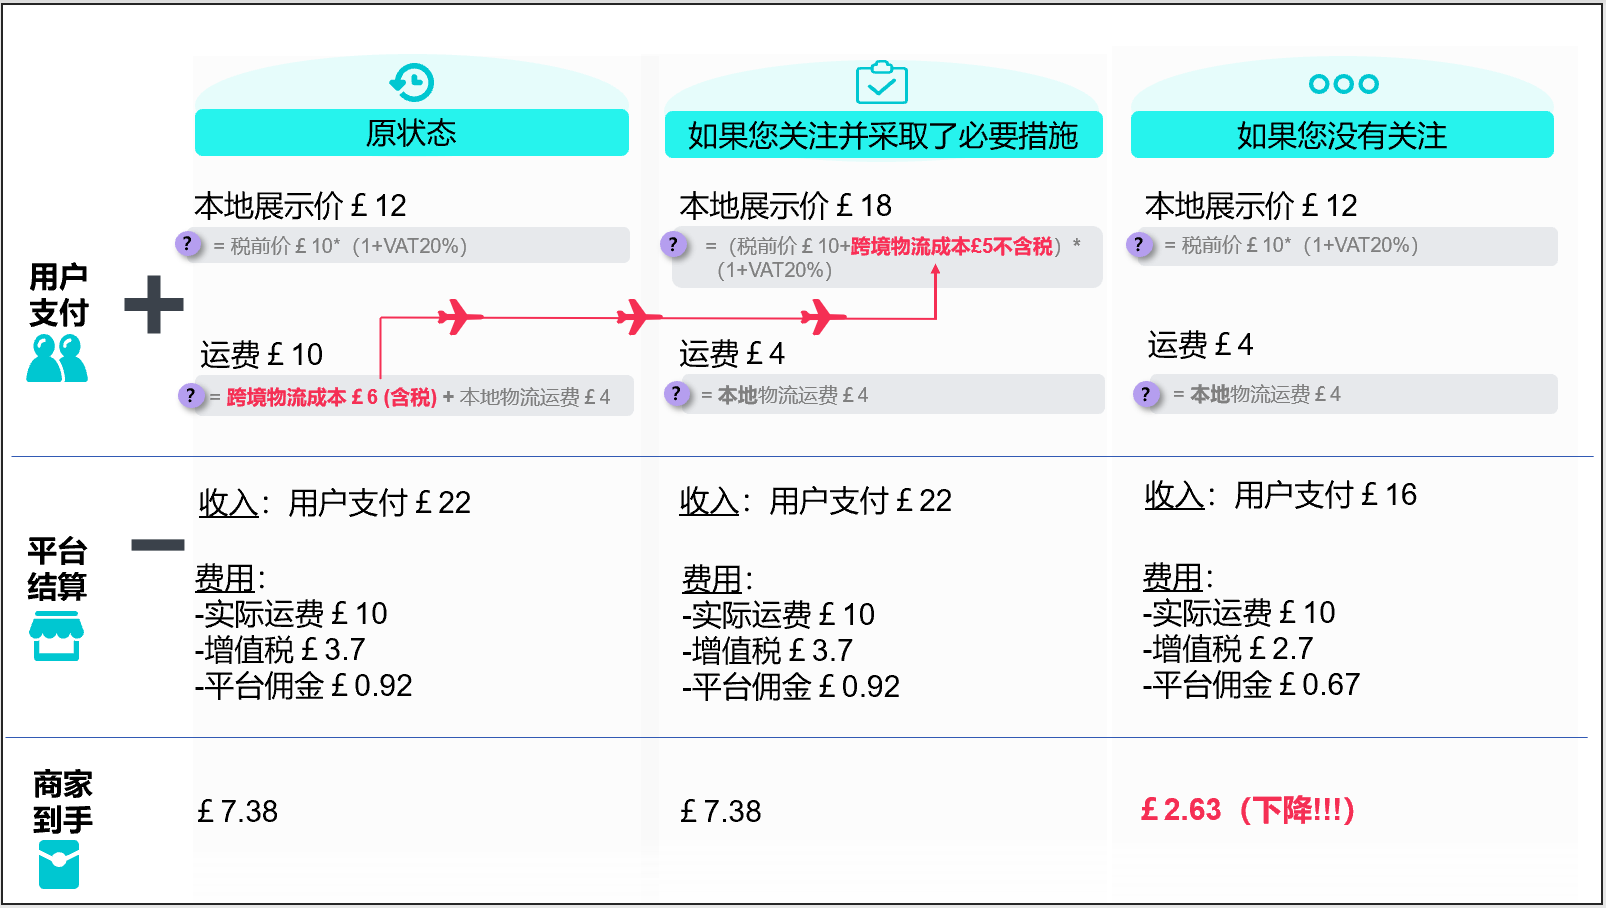Open help icon beside 跨境物流成本 £6 (含税)
This screenshot has width=1606, height=908.
[189, 396]
